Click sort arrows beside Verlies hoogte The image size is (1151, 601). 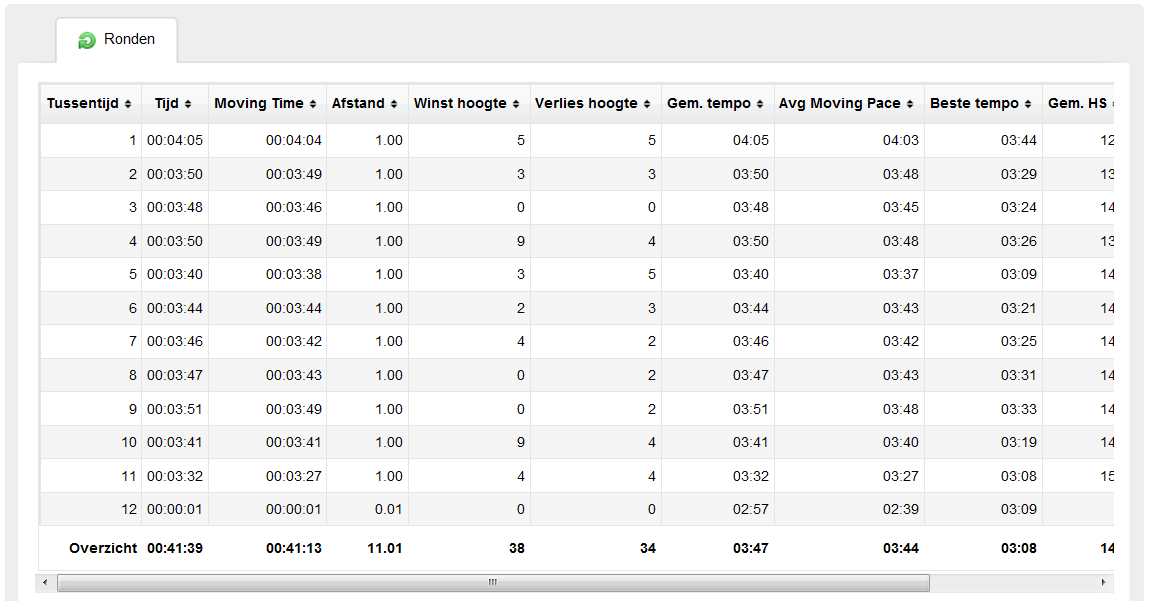[647, 104]
